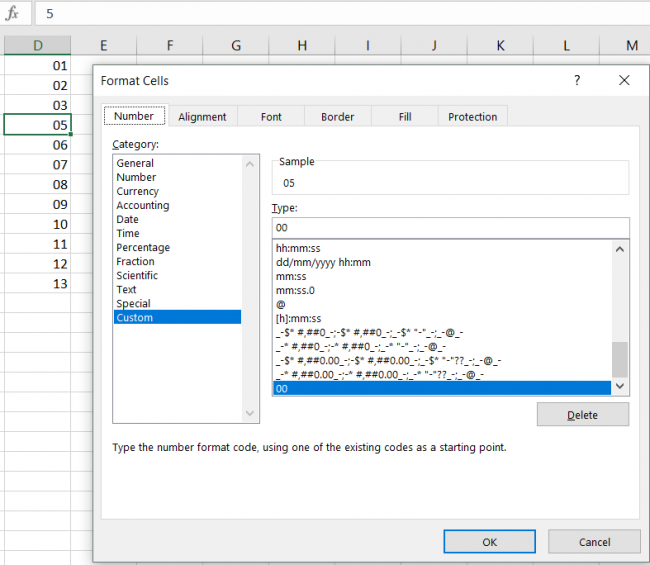Click the cell containing 01
This screenshot has width=650, height=565.
point(38,65)
